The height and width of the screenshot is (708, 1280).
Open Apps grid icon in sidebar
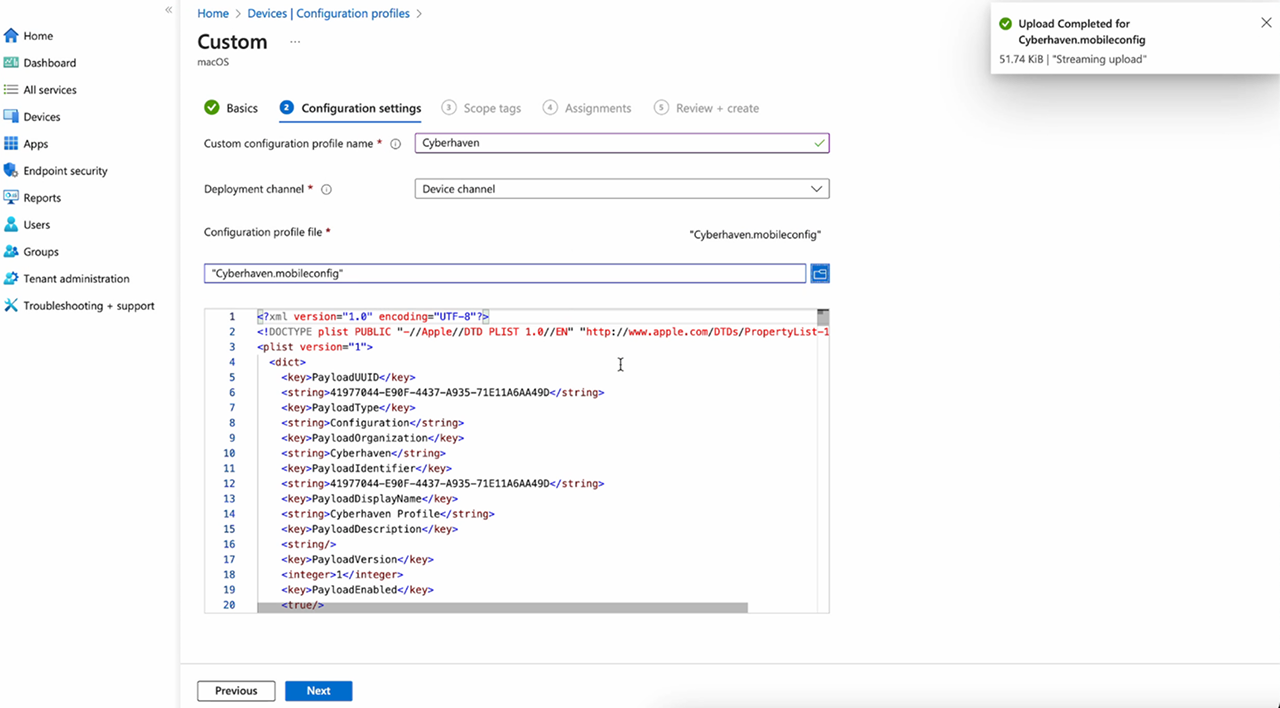[11, 144]
